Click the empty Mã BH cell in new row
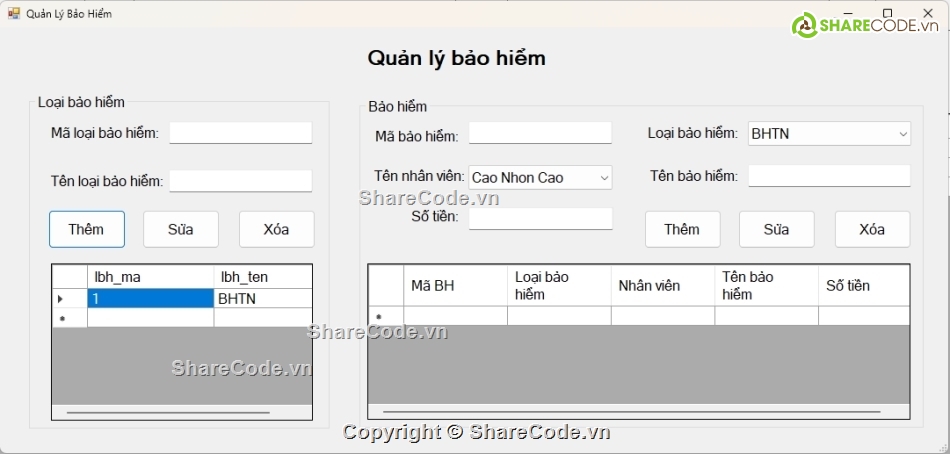This screenshot has height=454, width=950. click(x=456, y=316)
